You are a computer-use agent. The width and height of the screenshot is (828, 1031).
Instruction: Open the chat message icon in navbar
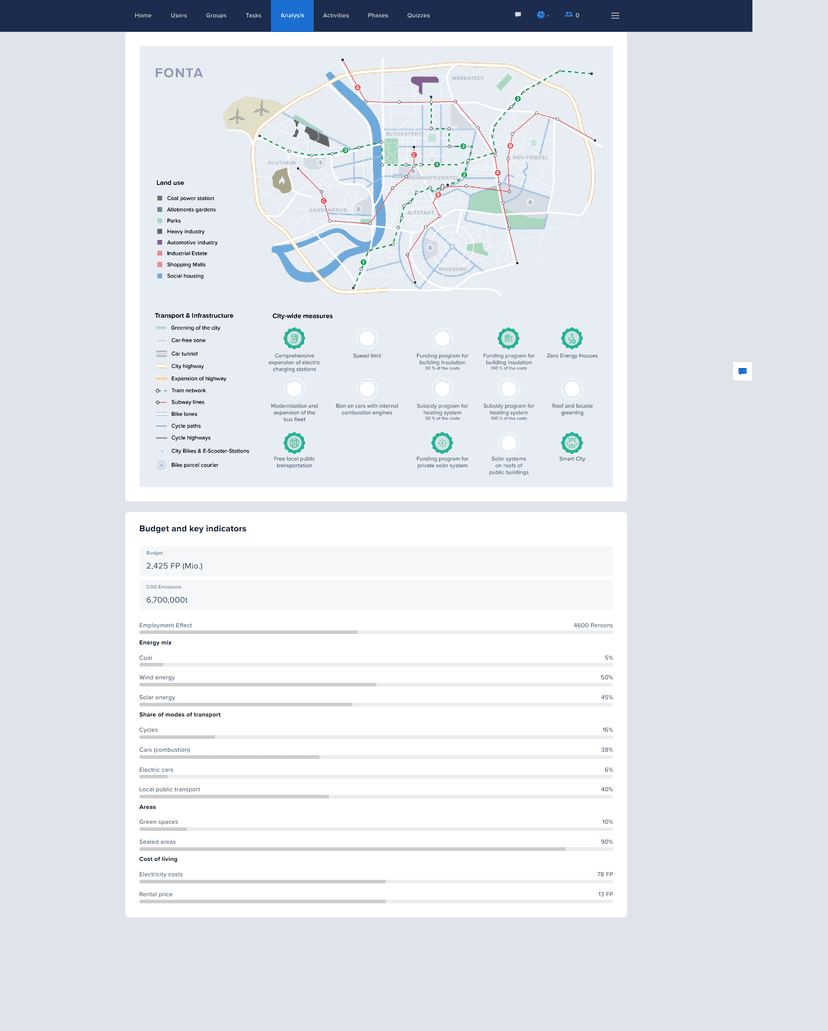pyautogui.click(x=517, y=15)
